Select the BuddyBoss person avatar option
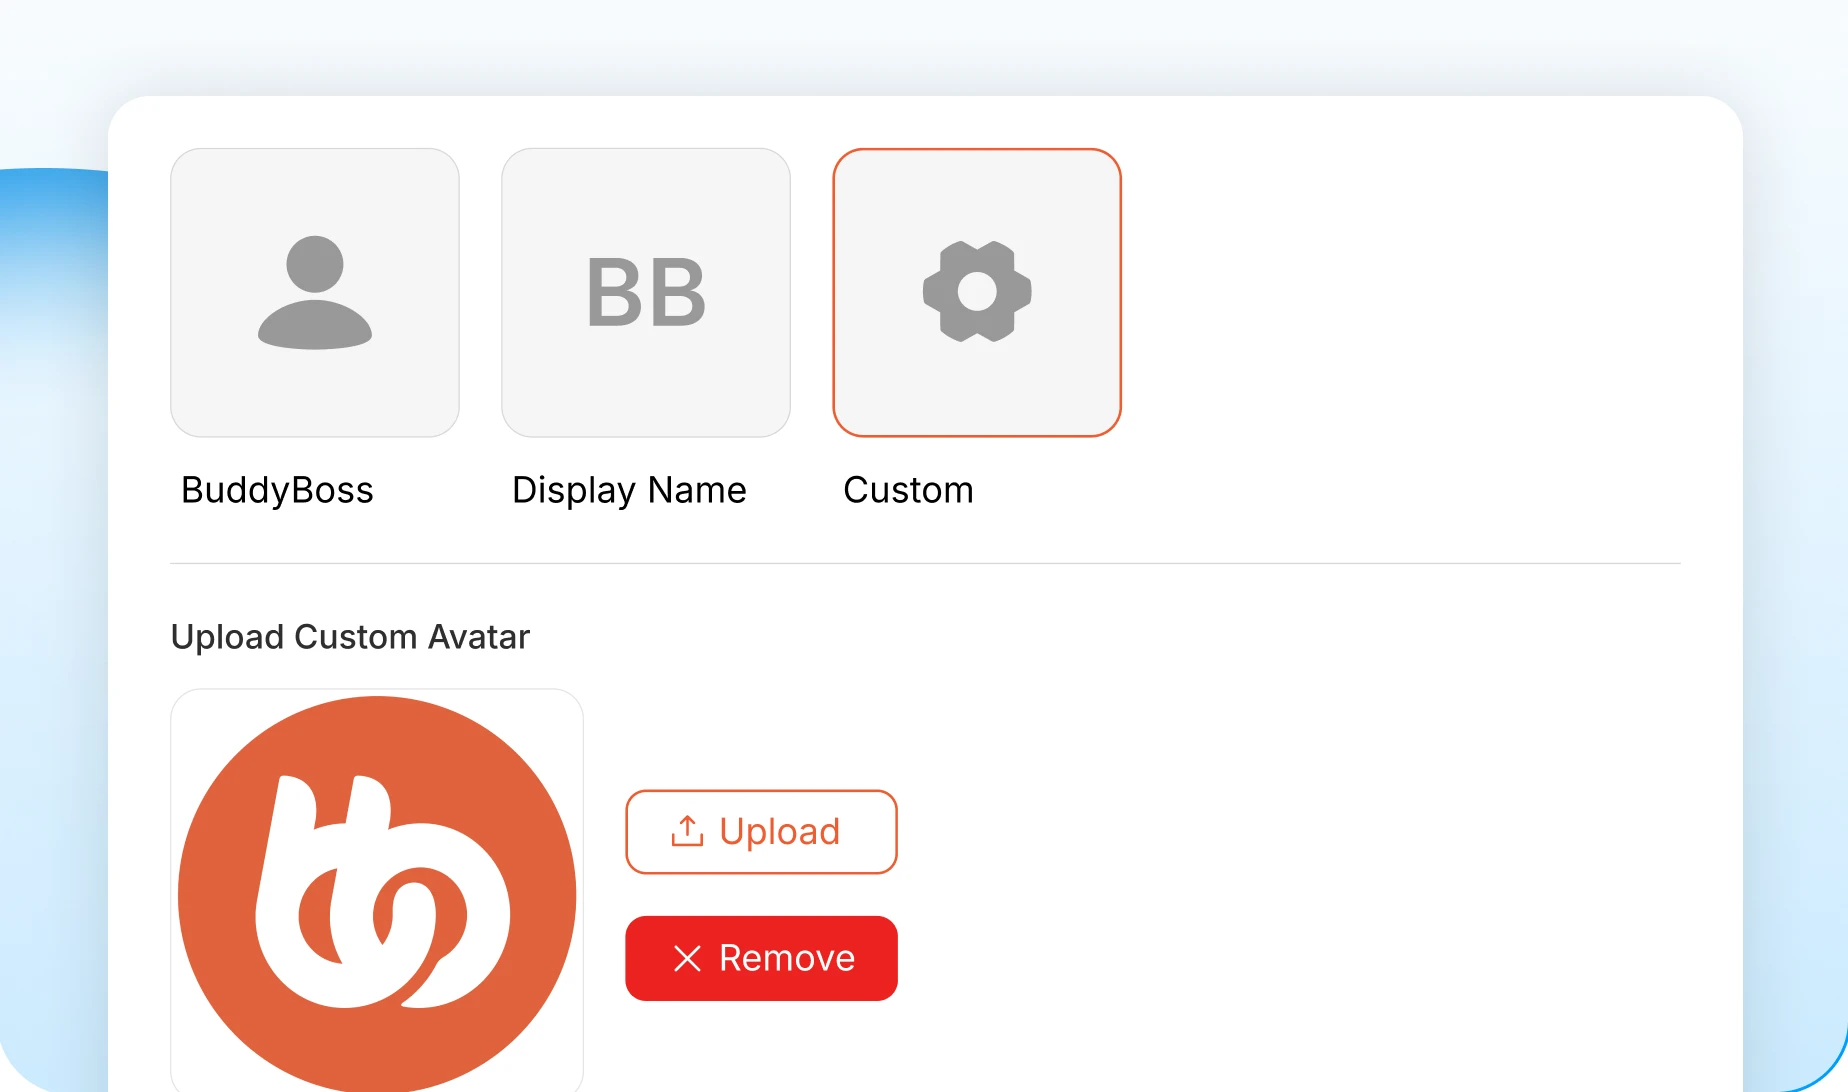The image size is (1848, 1092). [x=315, y=293]
